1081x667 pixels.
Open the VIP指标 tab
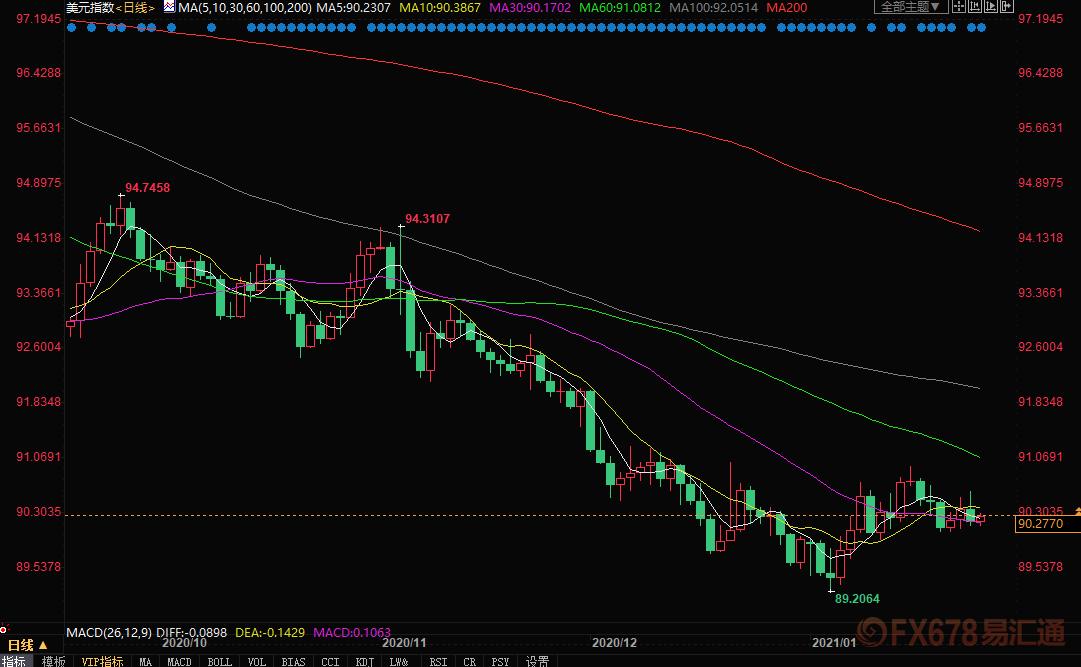[x=102, y=661]
